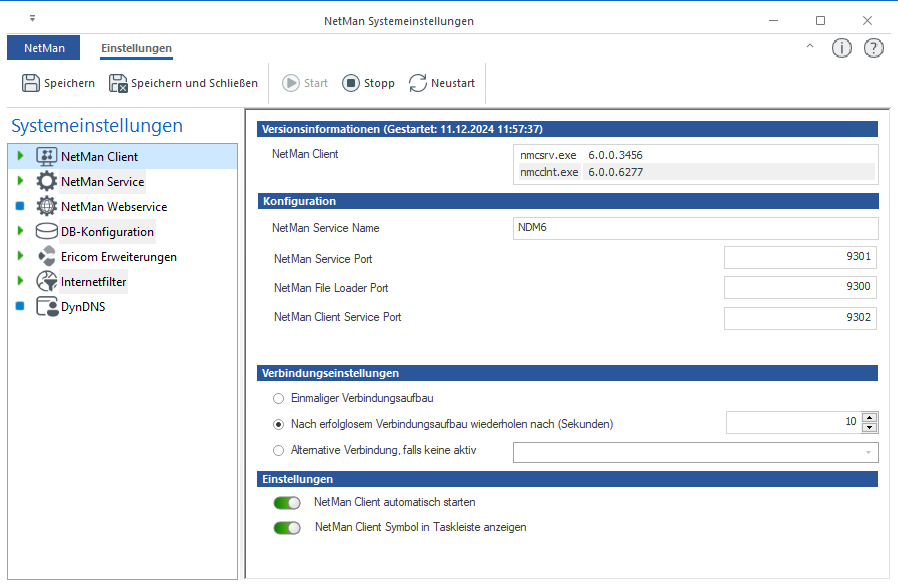Click the NetMan Service Name field
The image size is (898, 587).
694,228
